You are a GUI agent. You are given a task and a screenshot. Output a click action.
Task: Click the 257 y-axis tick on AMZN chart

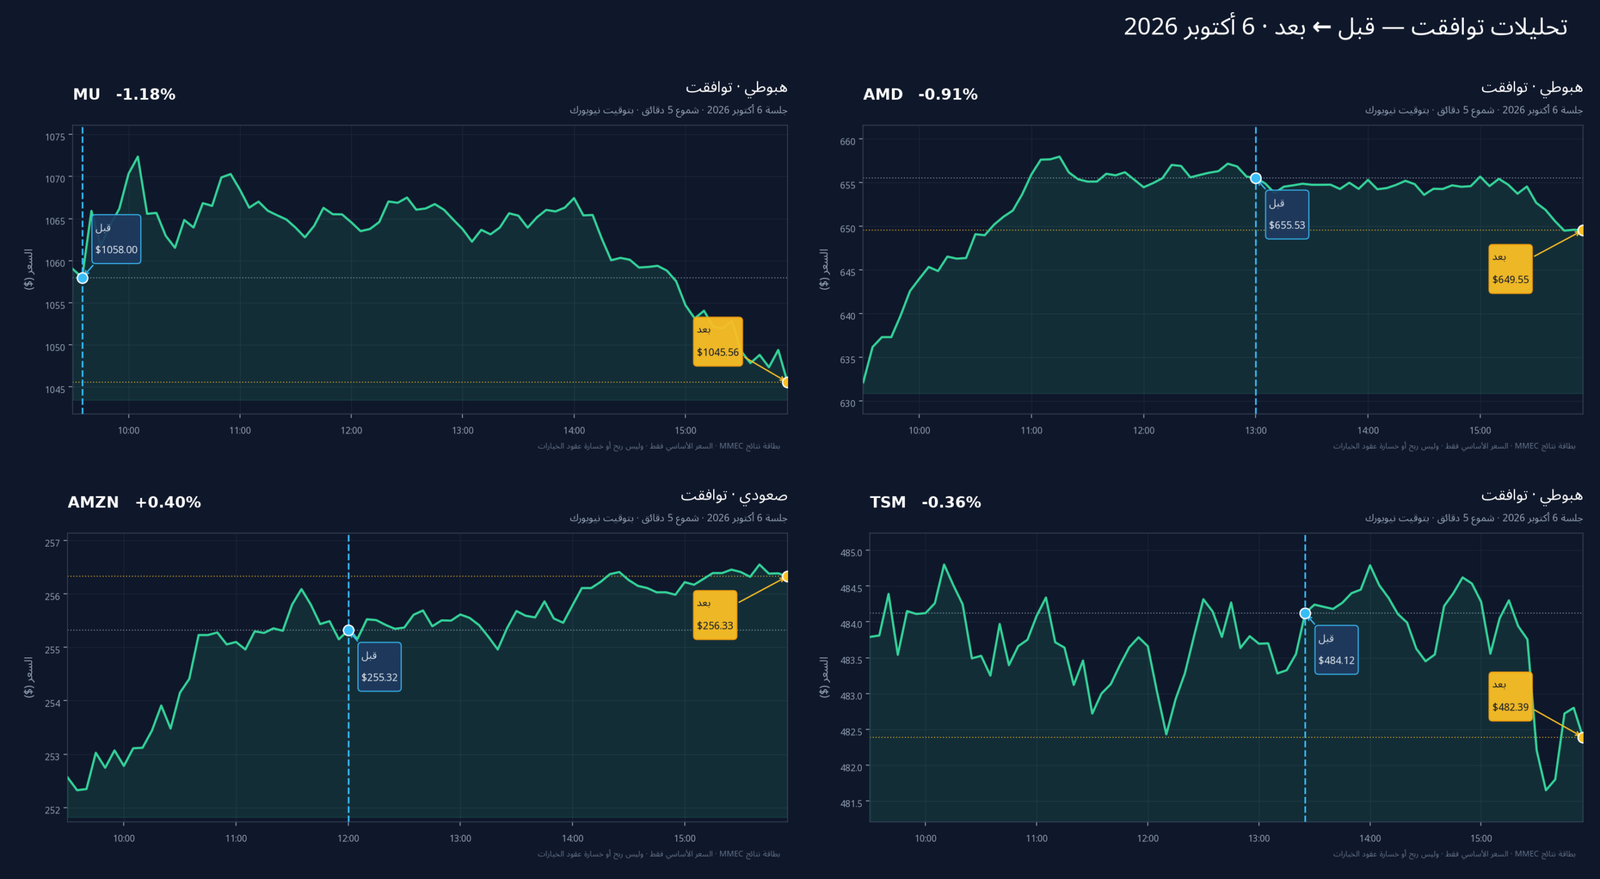click(x=53, y=543)
